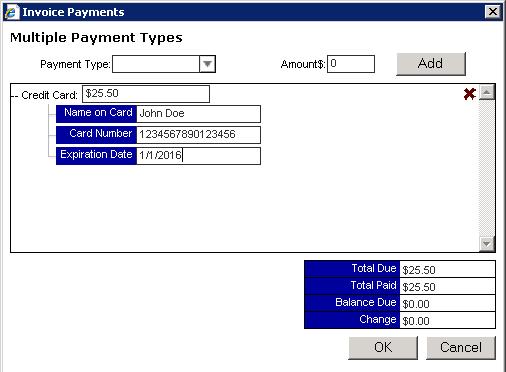Click the Name on Card field
This screenshot has height=372, width=506.
(x=199, y=114)
